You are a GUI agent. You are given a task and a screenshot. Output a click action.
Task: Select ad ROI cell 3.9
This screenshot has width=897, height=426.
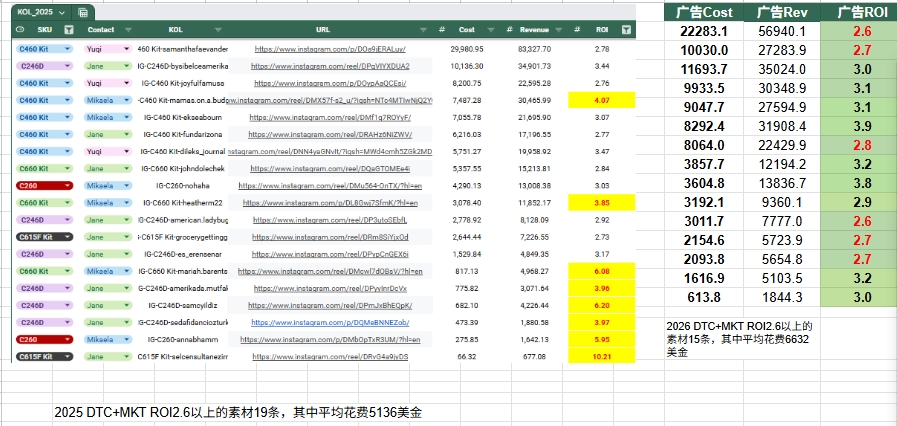click(859, 126)
